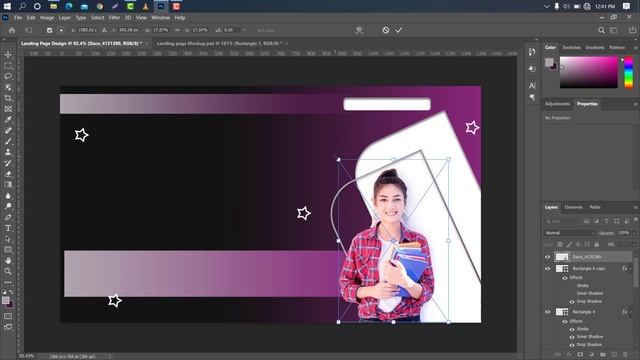Screen dimensions: 640x360
Task: Select the Rectangular Marquee tool
Action: point(8,65)
